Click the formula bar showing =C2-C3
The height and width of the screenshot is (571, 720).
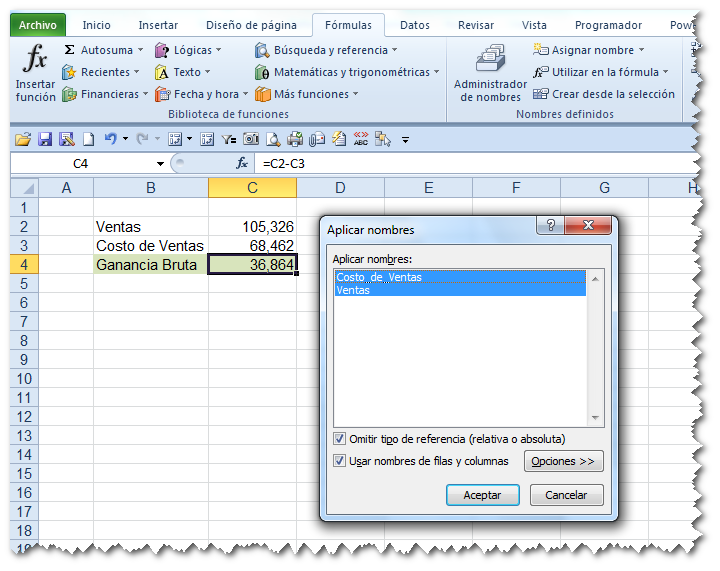click(478, 164)
